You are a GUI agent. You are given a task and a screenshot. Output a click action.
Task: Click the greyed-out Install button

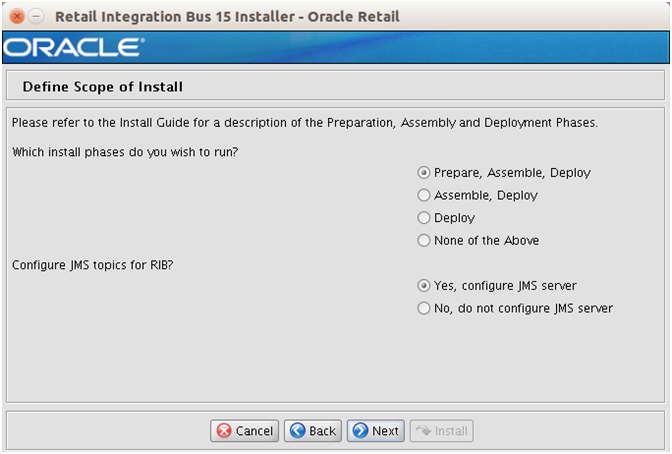441,430
